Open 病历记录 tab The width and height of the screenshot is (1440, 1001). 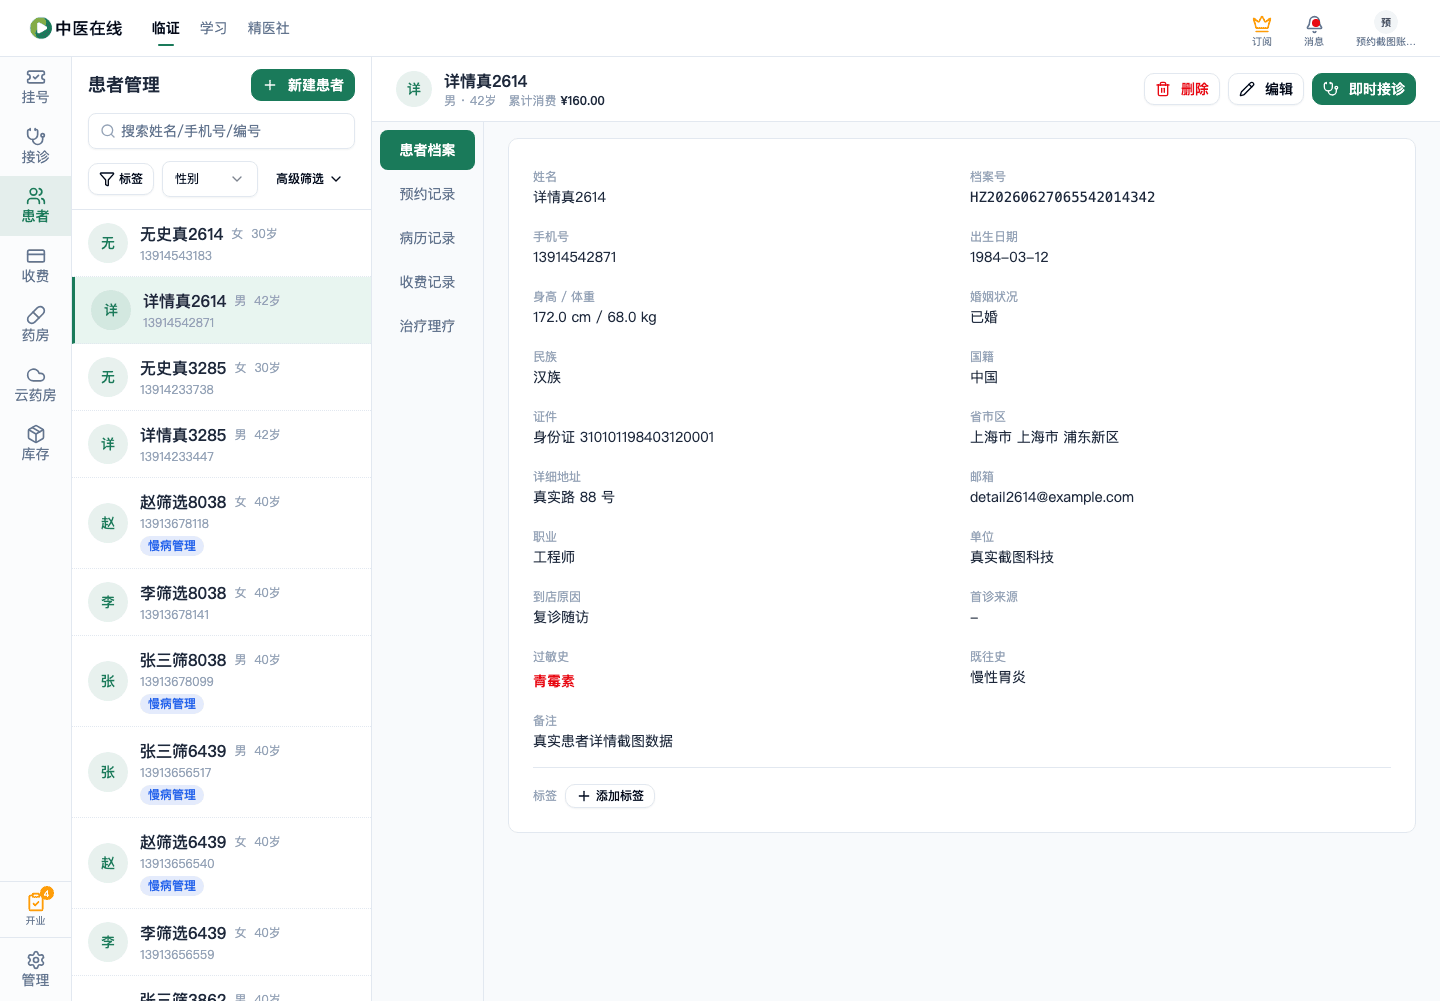click(427, 238)
